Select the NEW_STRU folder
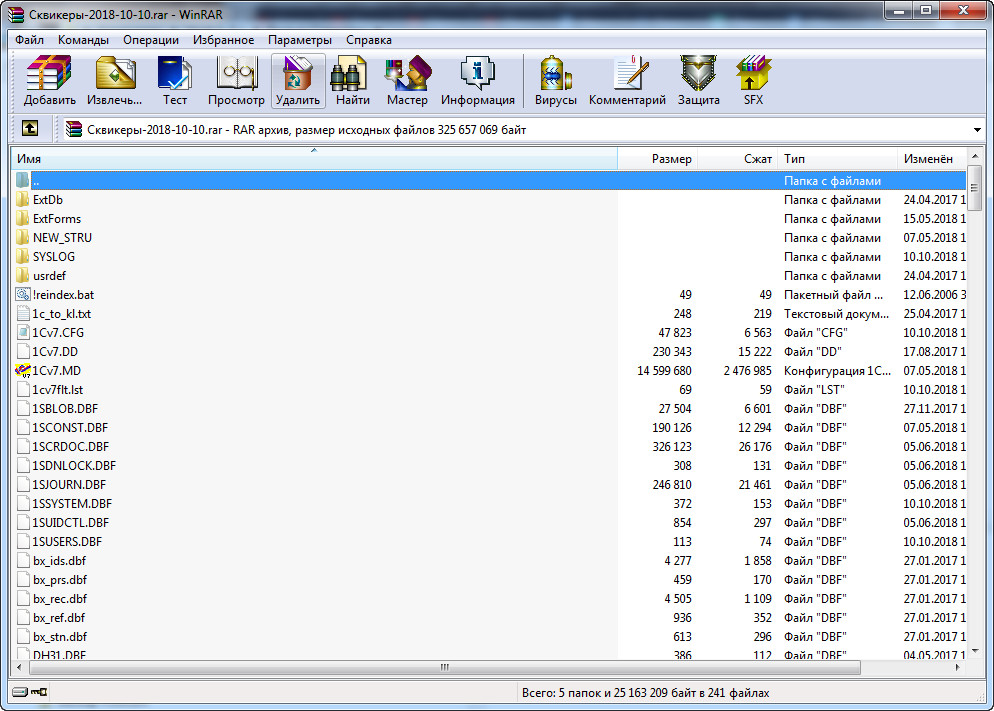This screenshot has width=994, height=711. point(62,238)
